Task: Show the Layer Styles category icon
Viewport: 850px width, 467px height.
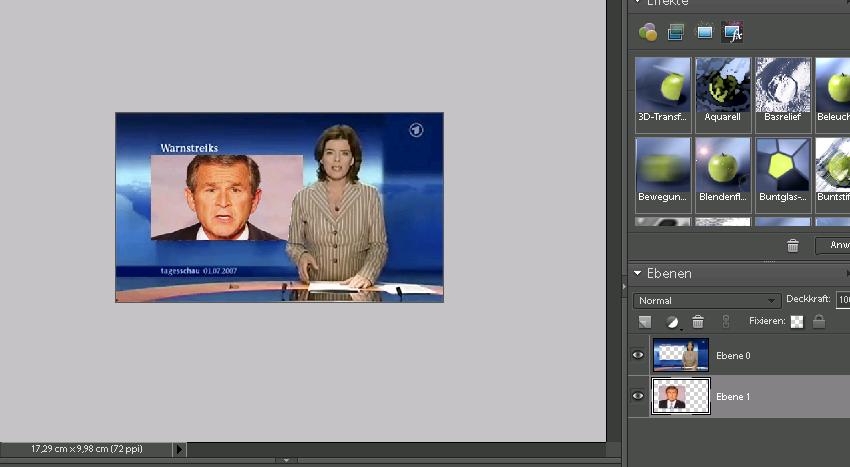Action: (676, 33)
